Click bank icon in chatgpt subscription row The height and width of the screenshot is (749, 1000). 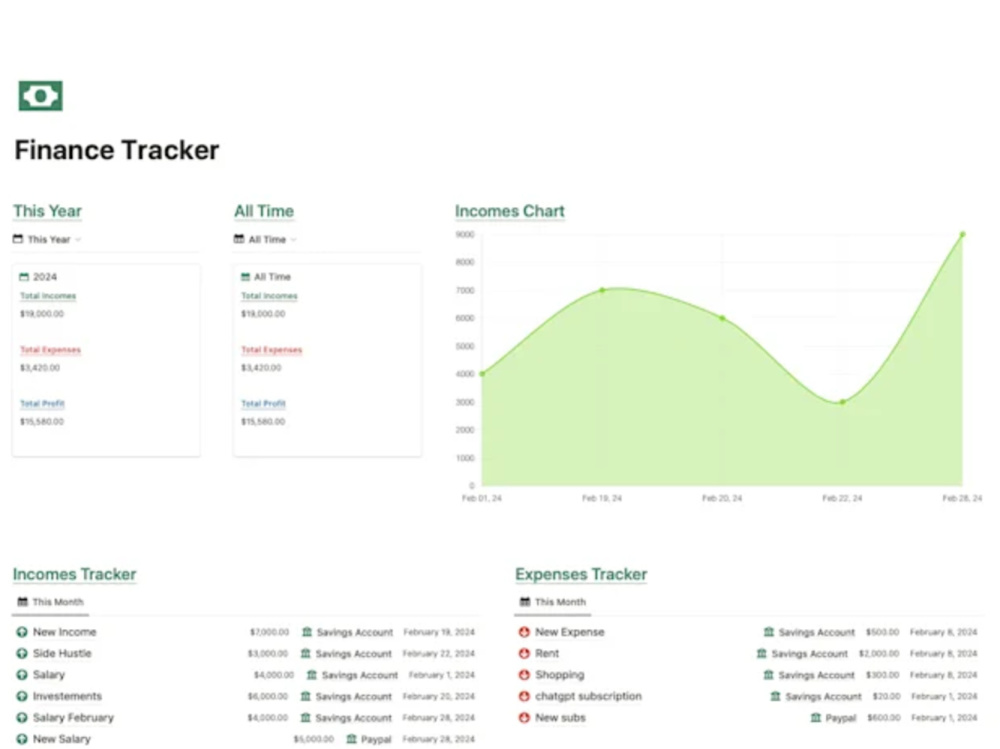point(776,696)
